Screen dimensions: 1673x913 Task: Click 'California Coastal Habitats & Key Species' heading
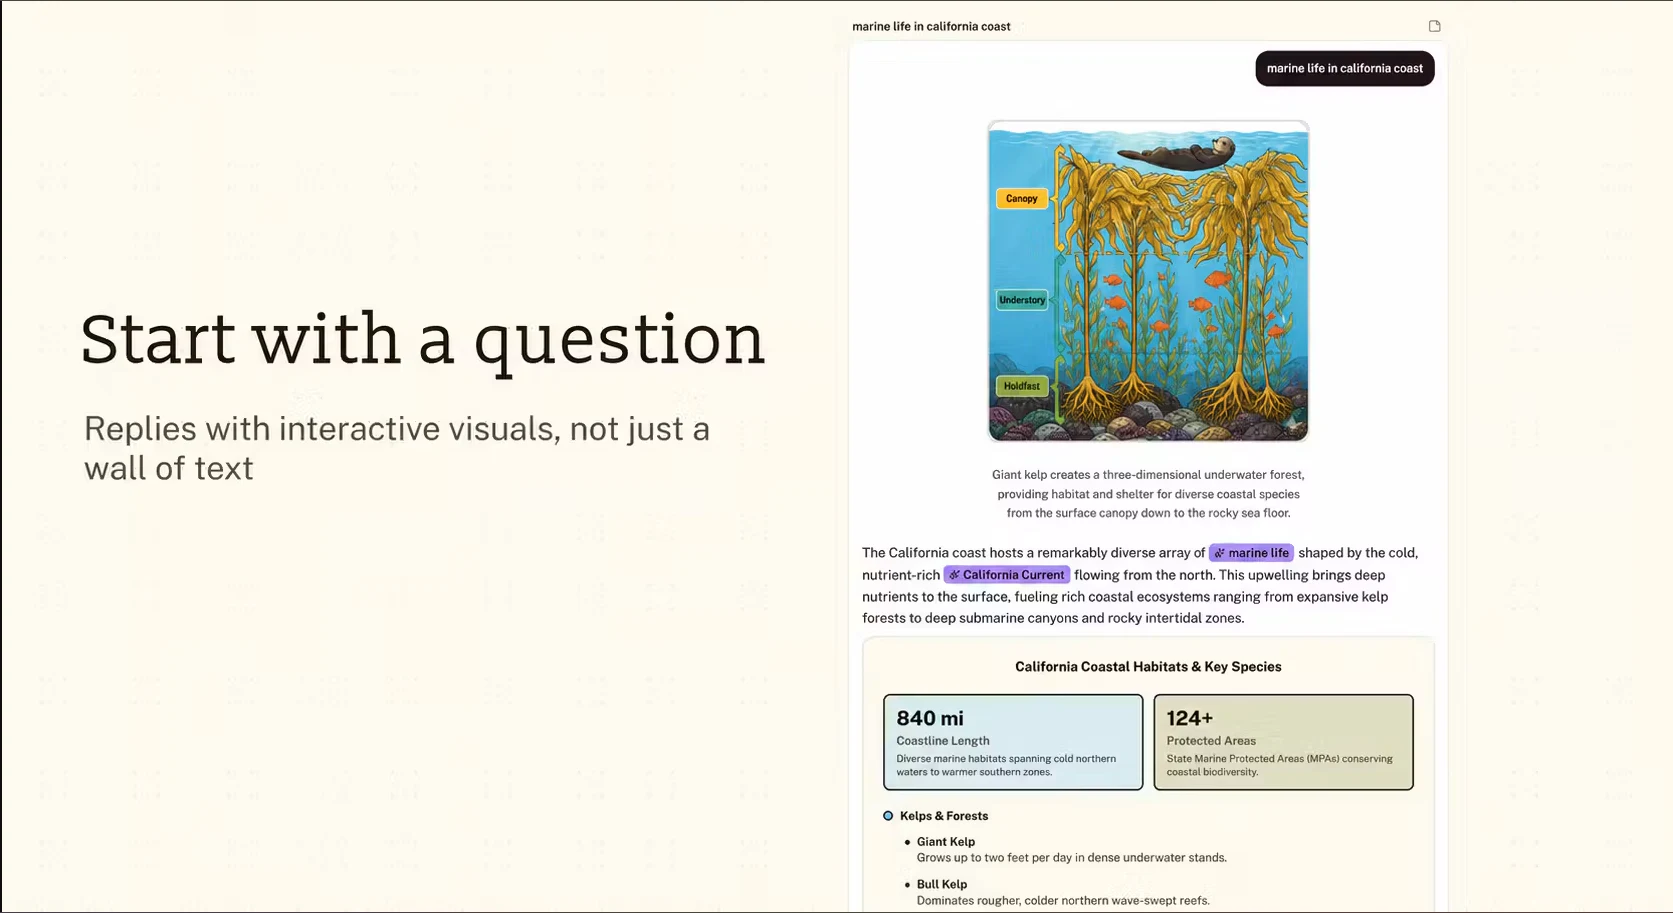1148,667
